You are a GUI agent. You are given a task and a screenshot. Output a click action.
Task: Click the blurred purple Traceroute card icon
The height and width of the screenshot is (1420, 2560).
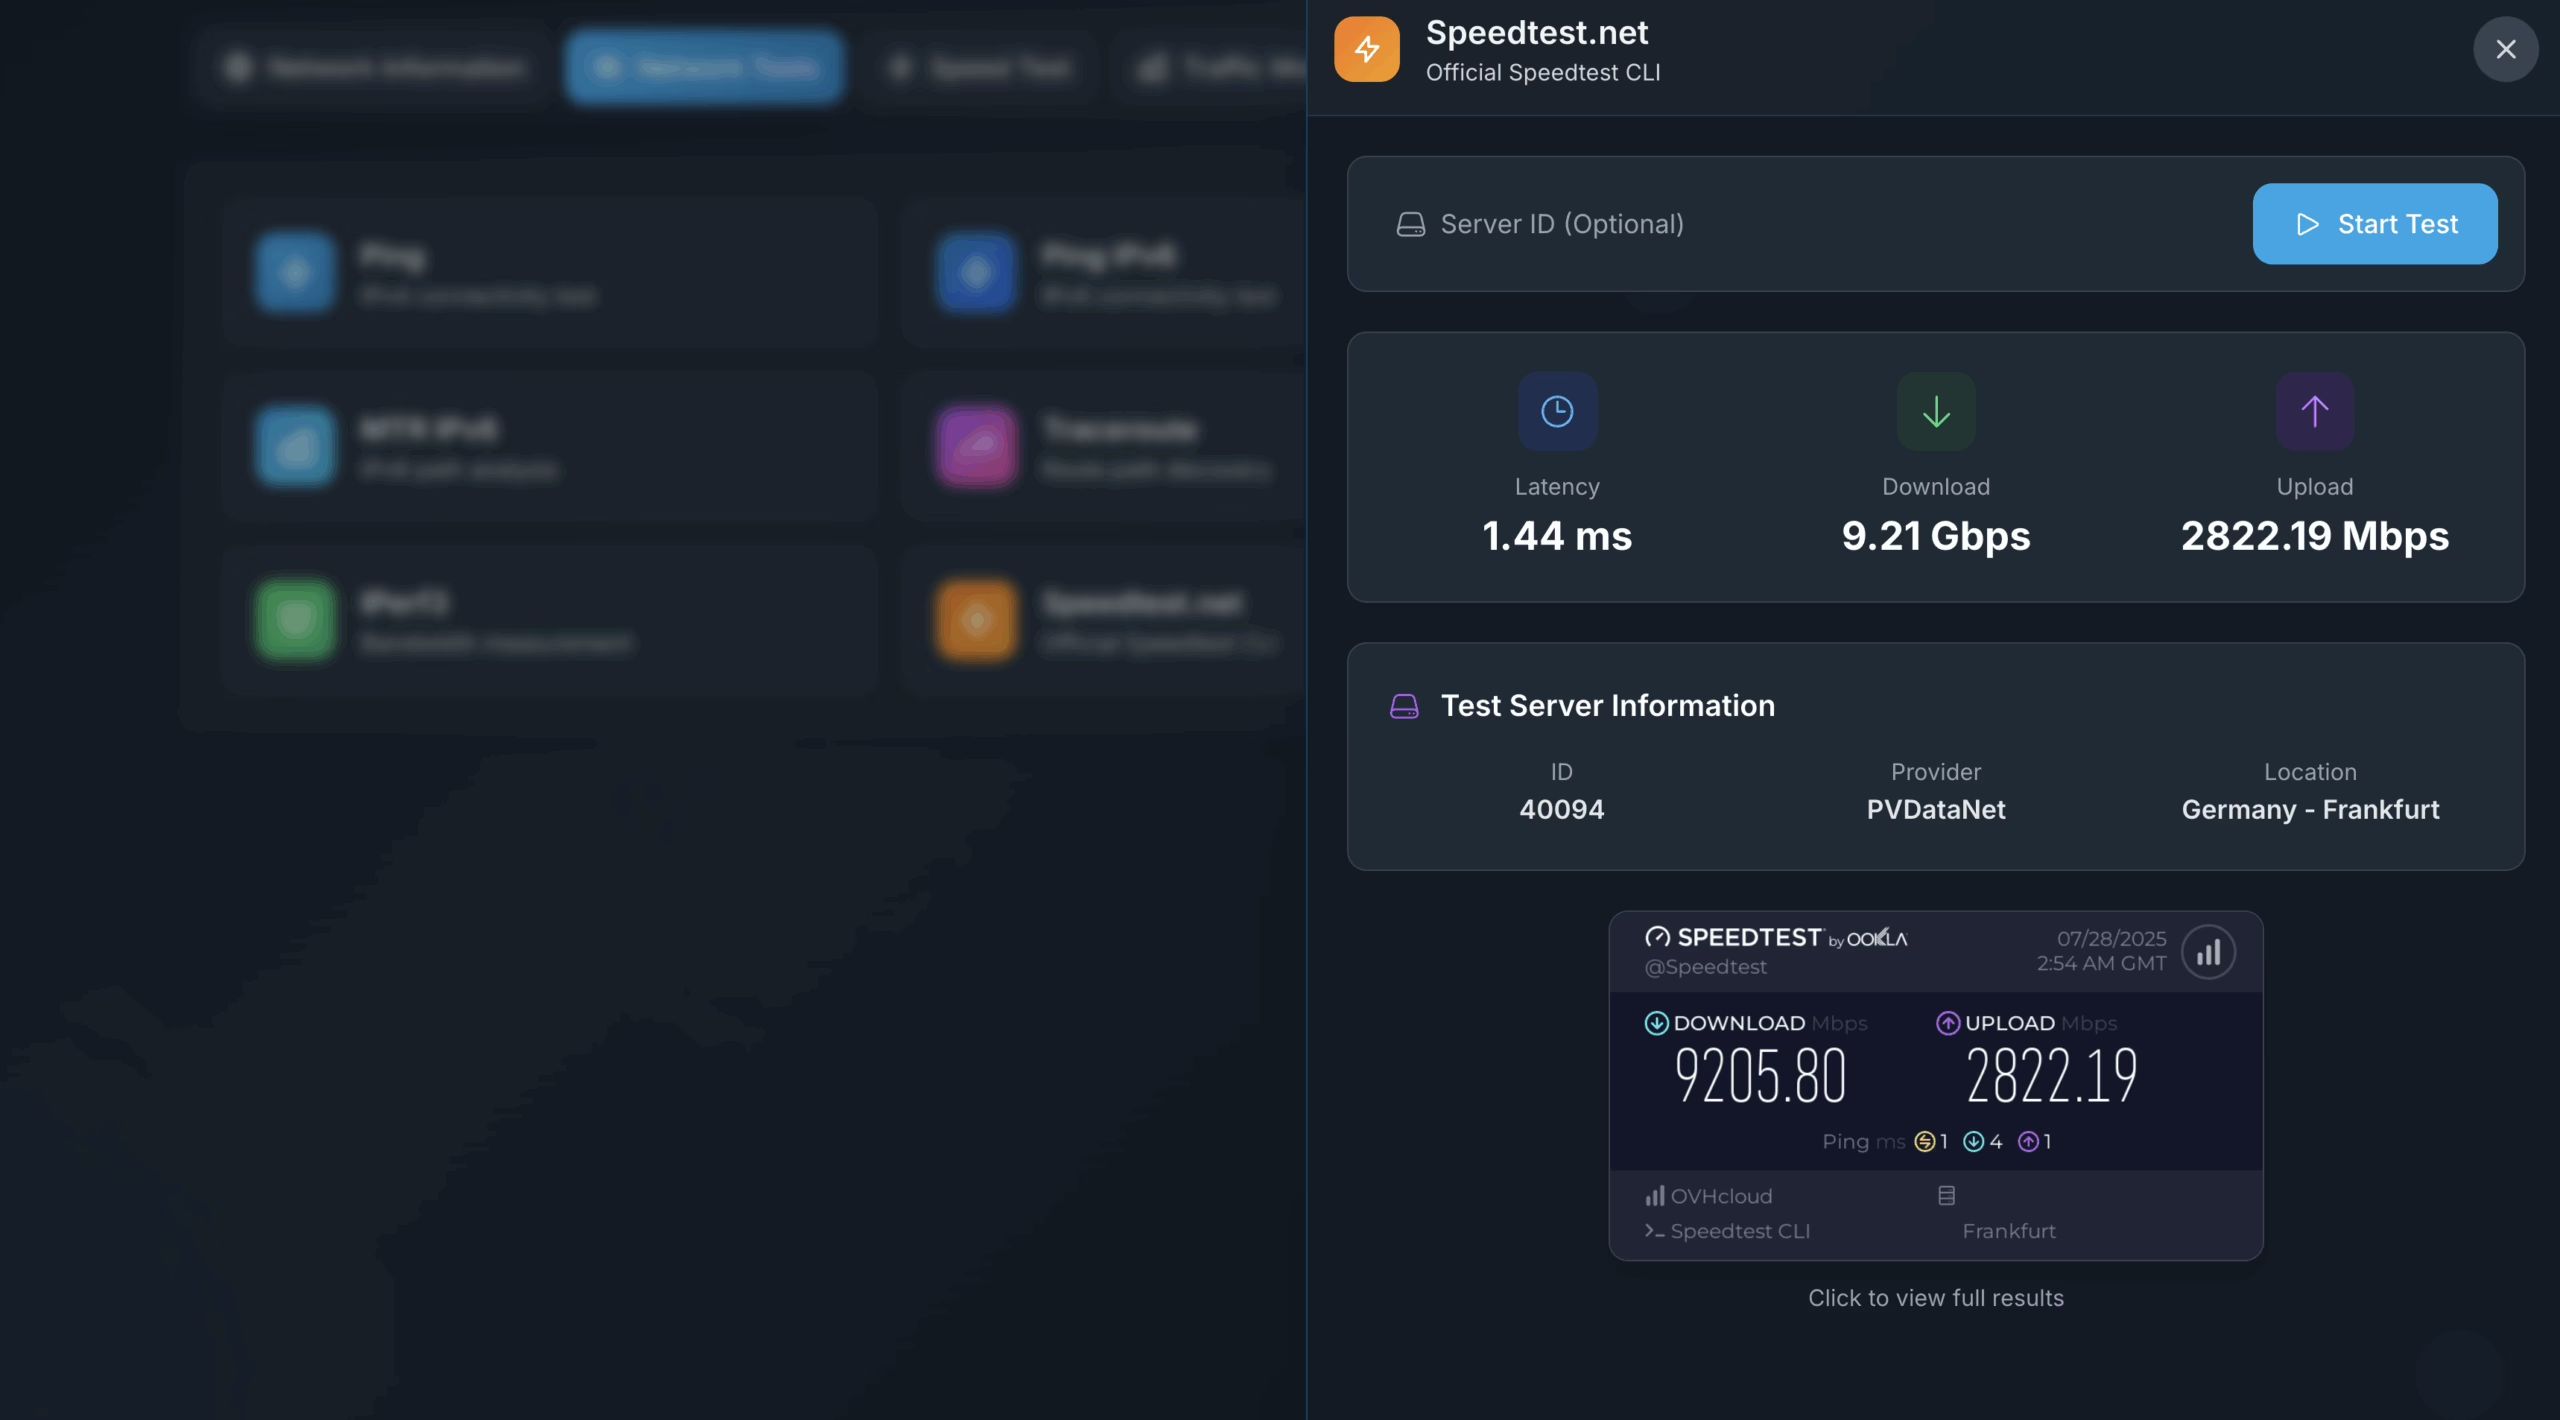976,446
